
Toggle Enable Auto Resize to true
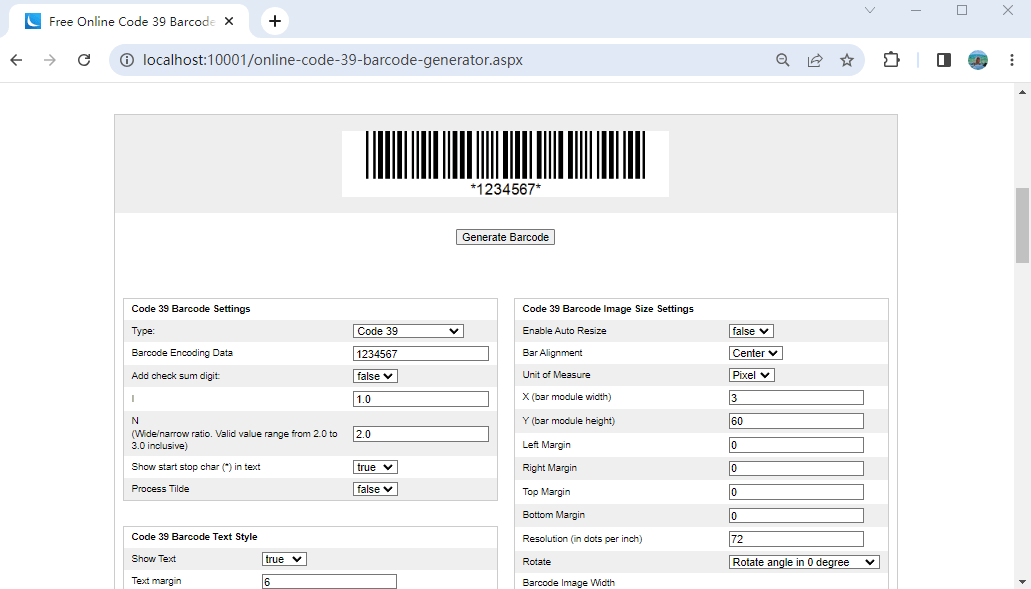point(749,330)
